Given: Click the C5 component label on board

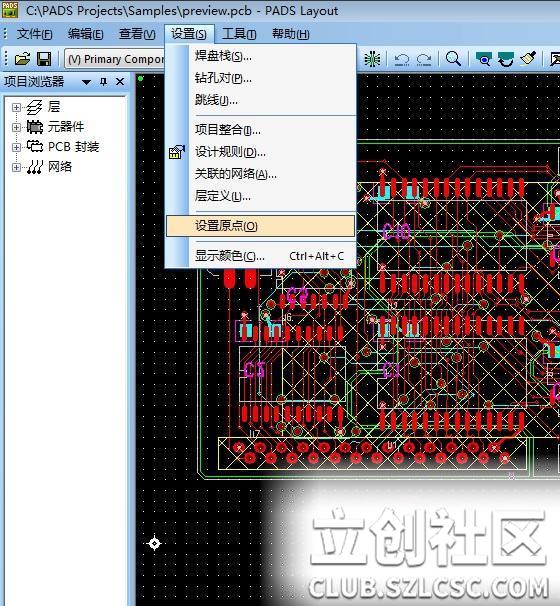Looking at the screenshot, I should [x=254, y=370].
